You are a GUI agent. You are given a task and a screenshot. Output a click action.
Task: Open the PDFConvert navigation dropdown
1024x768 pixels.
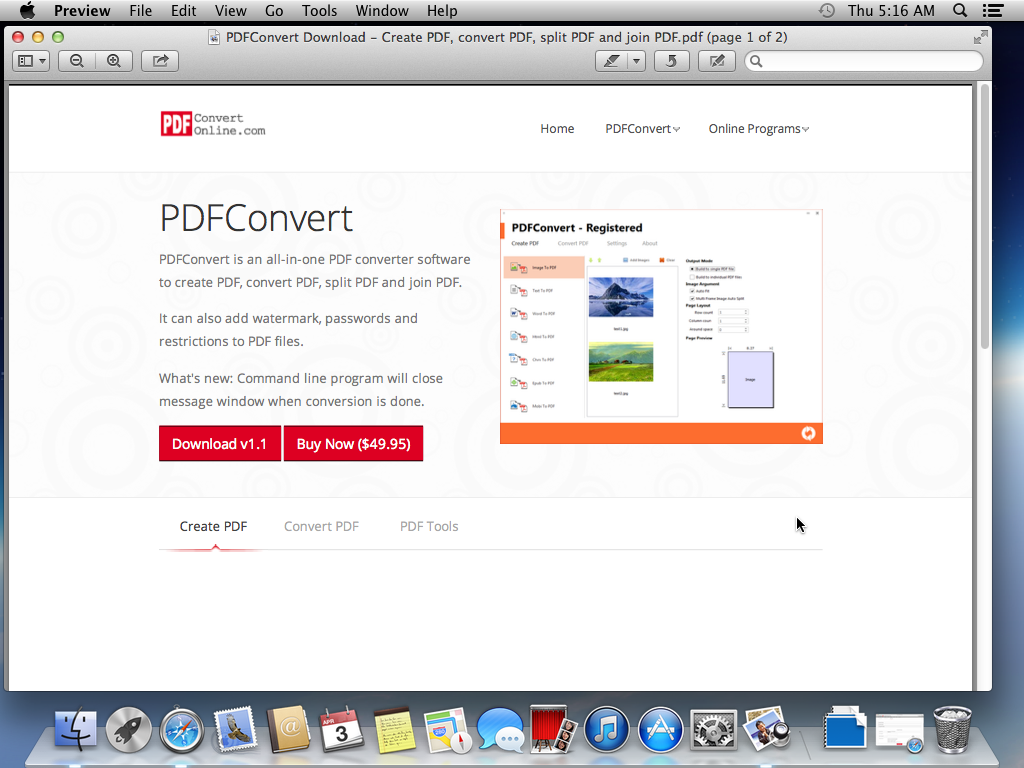642,128
